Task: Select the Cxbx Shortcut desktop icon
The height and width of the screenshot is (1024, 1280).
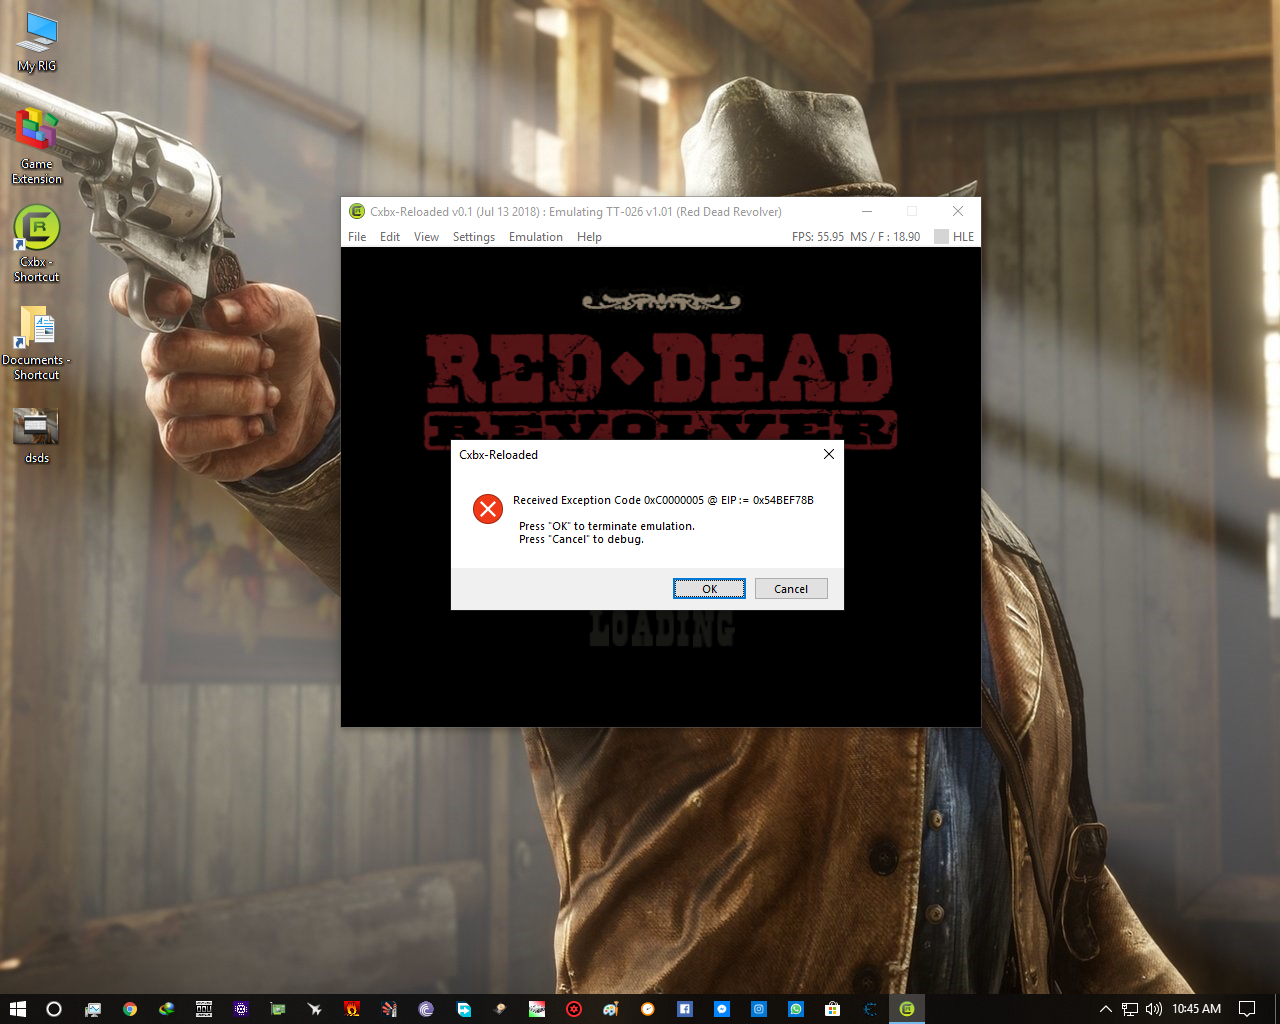Action: tap(37, 244)
